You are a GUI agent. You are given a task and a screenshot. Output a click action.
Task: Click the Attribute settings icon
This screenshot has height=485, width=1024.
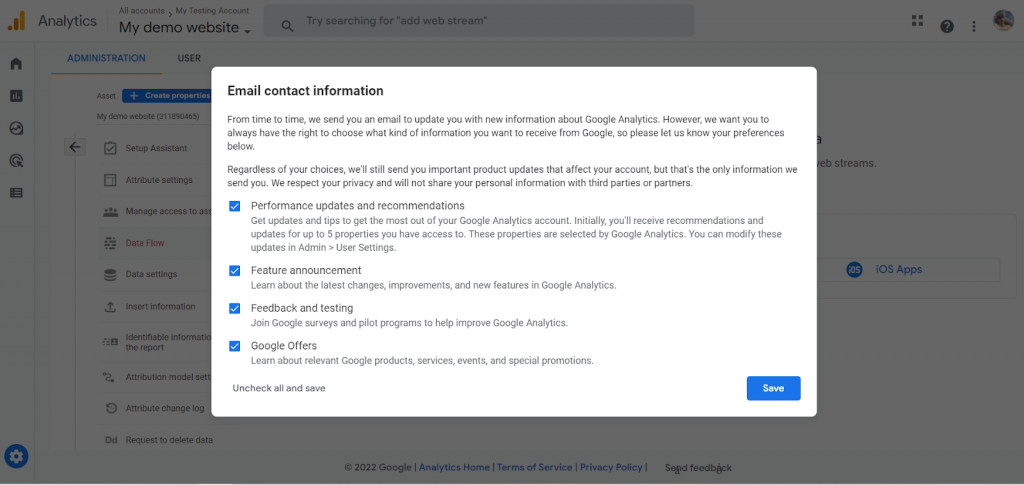coord(110,180)
